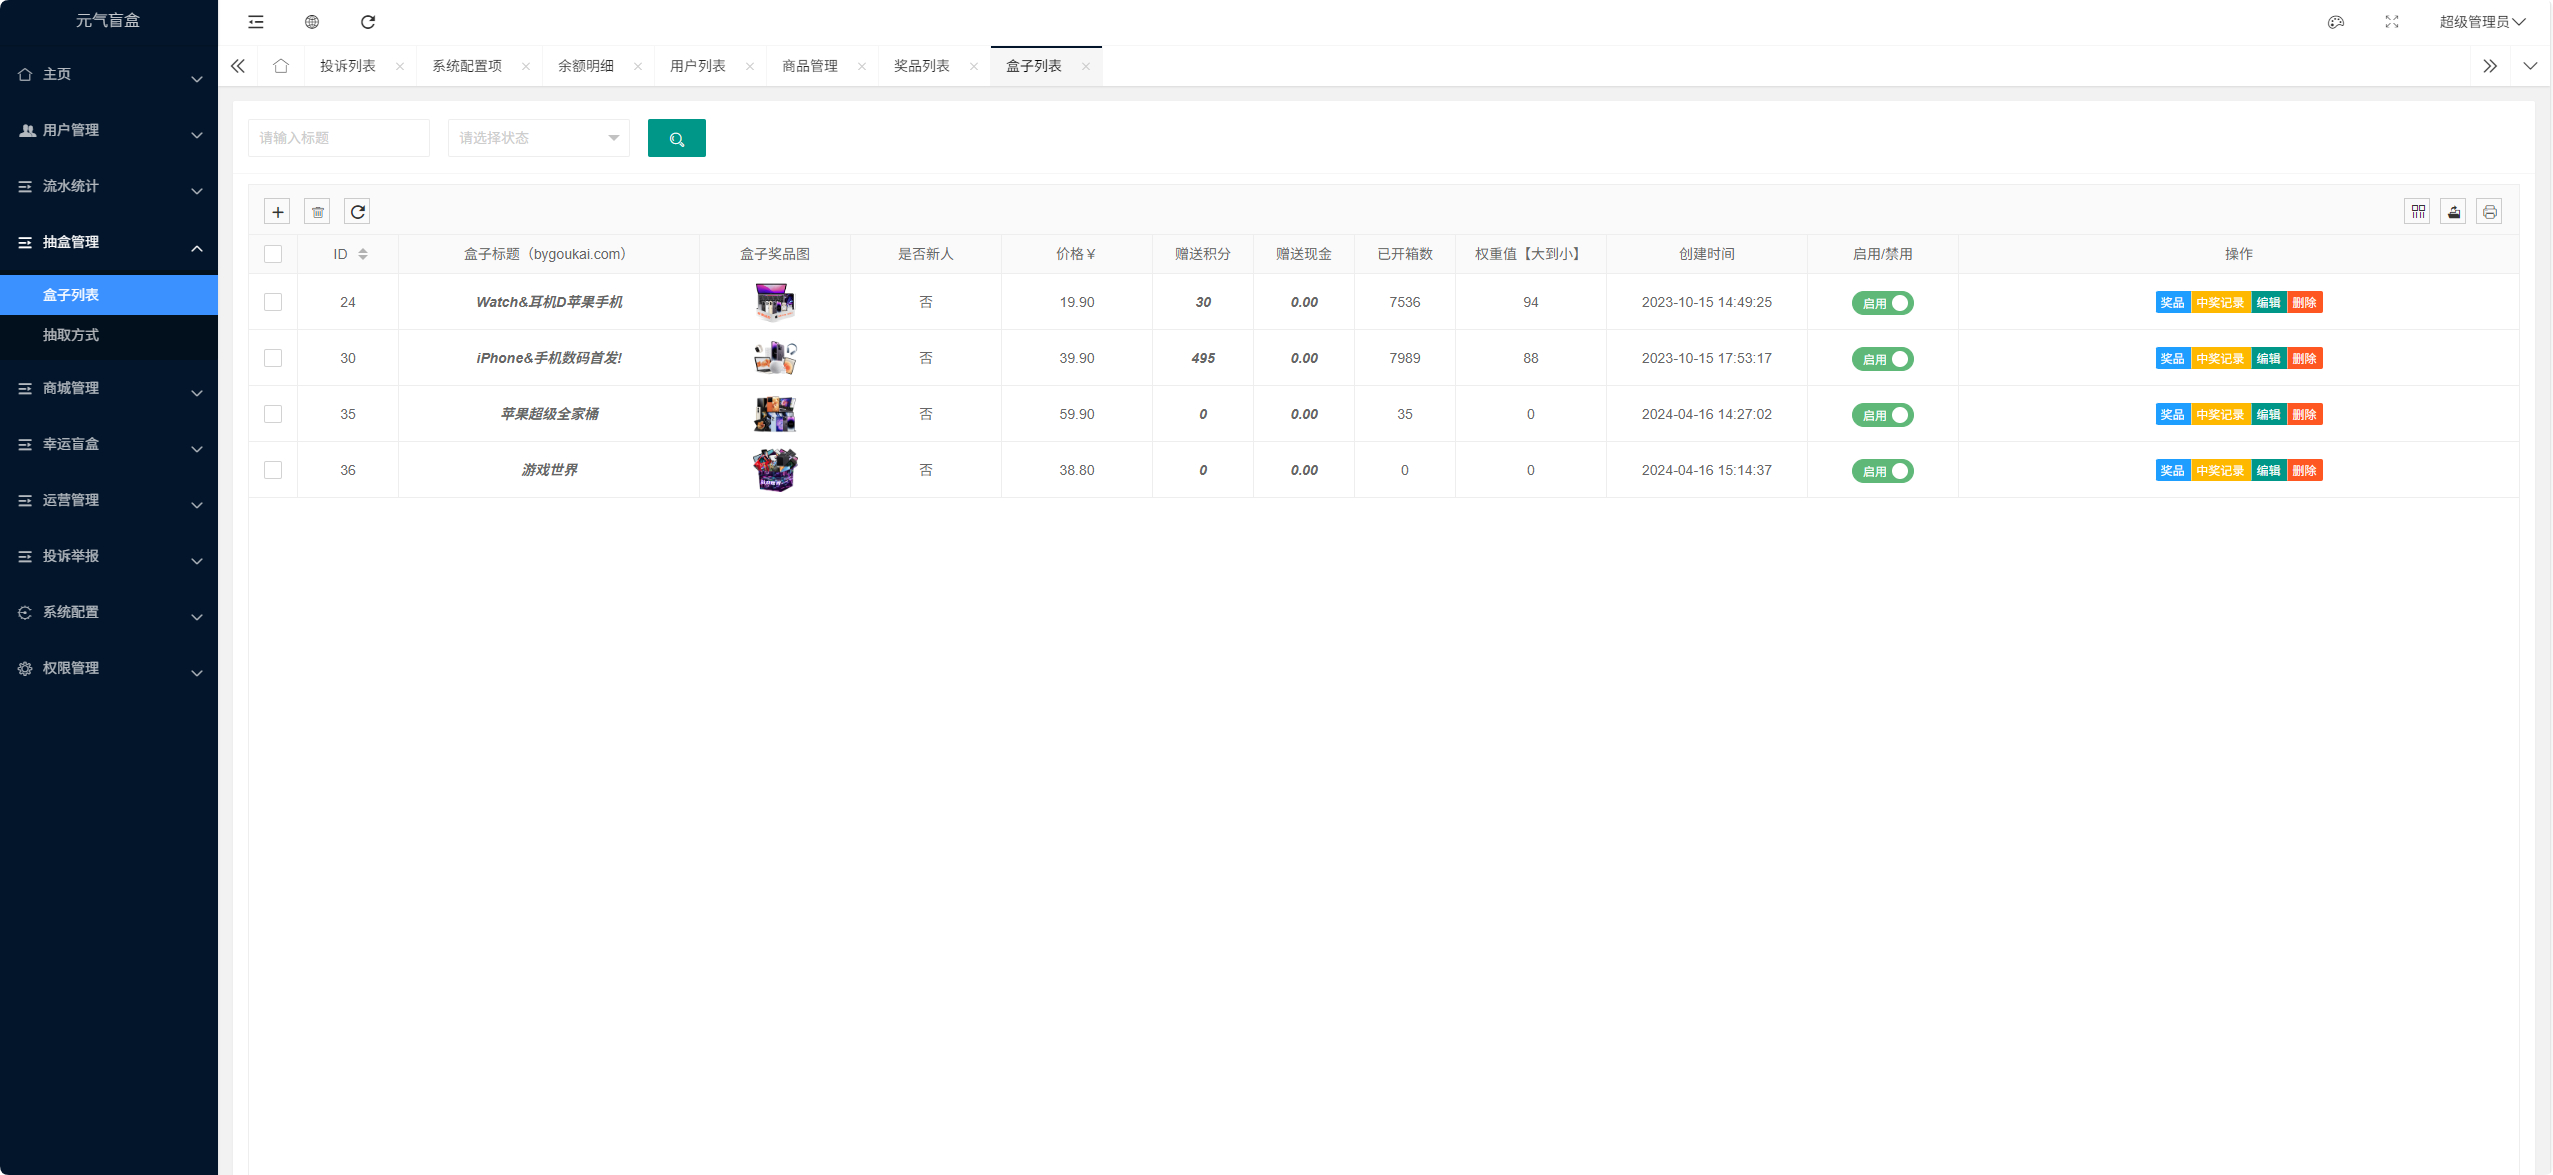This screenshot has height=1175, width=2553.
Task: Disable the box with ID 24
Action: 1882,303
